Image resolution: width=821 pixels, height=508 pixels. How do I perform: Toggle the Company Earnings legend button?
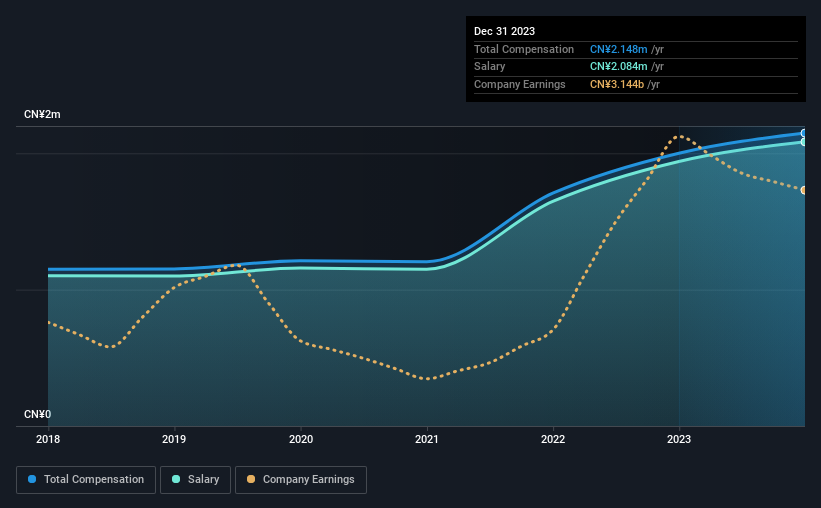(301, 480)
